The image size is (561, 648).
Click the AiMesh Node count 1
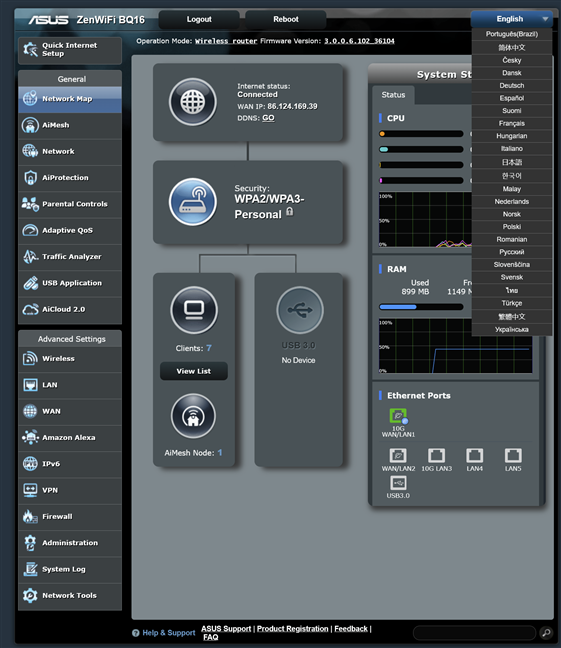click(x=220, y=453)
